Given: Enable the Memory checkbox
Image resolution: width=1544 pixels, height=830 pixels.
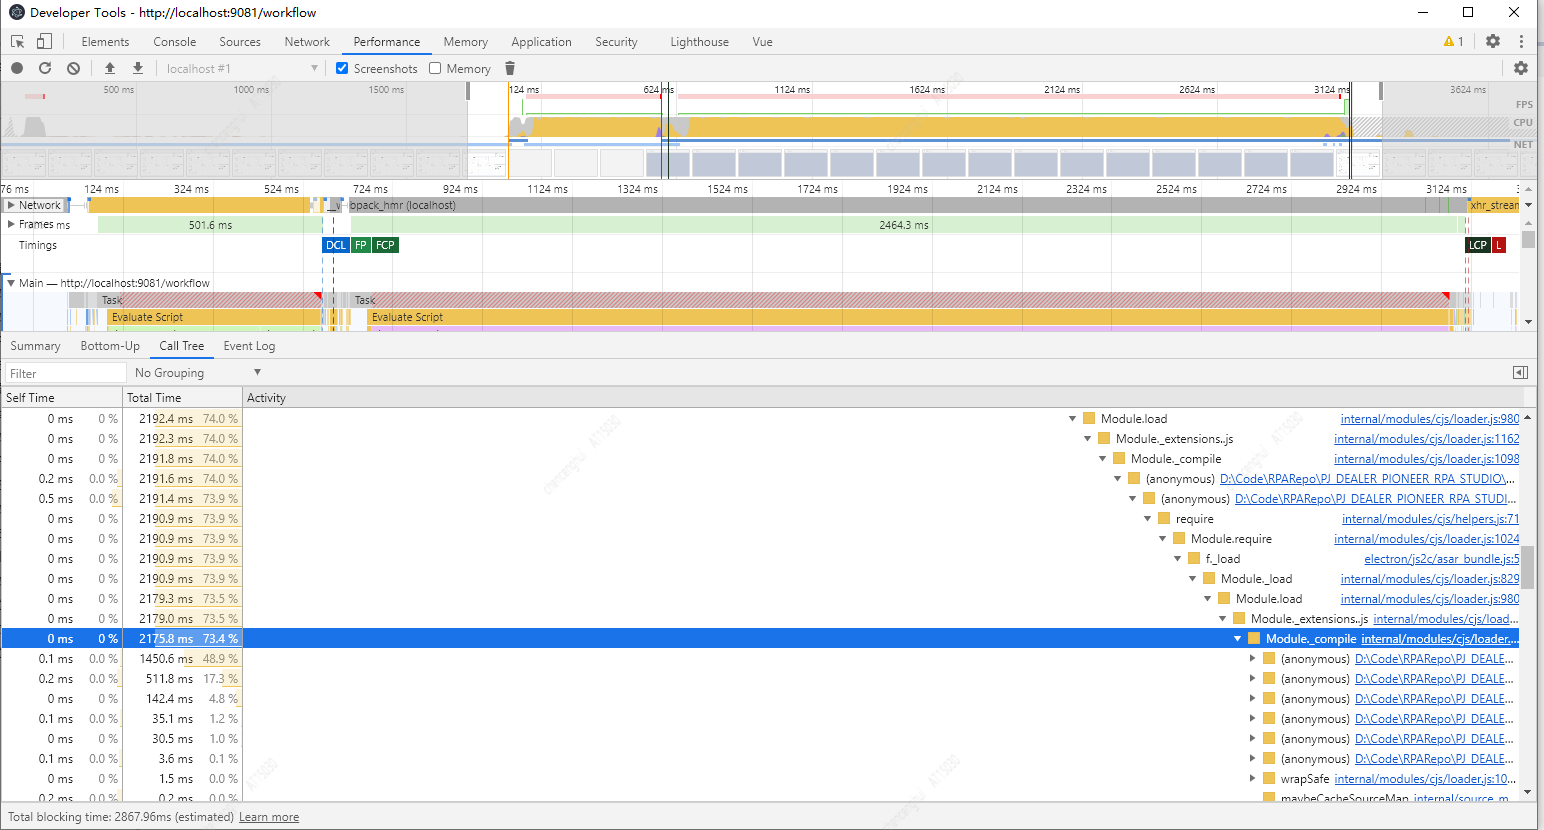Looking at the screenshot, I should [x=434, y=68].
